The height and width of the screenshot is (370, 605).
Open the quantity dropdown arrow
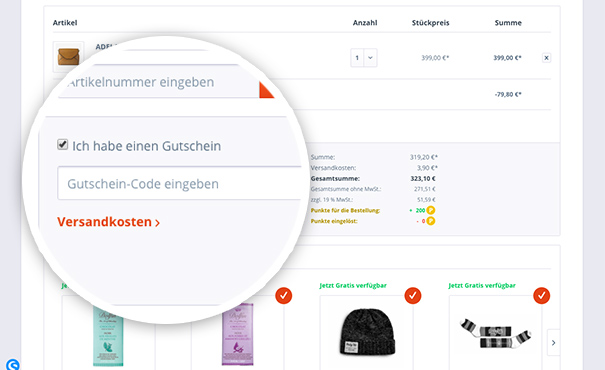(x=370, y=58)
